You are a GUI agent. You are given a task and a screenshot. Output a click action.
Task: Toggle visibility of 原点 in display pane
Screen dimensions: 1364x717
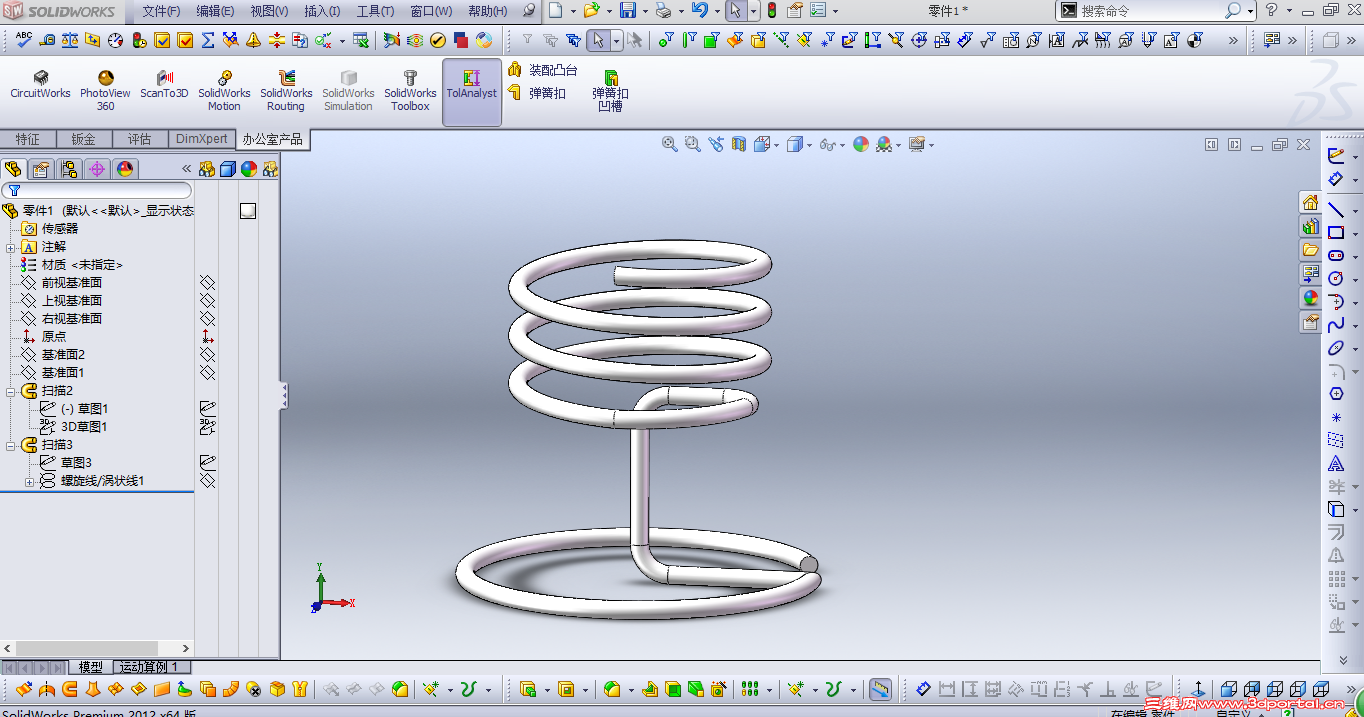(207, 337)
